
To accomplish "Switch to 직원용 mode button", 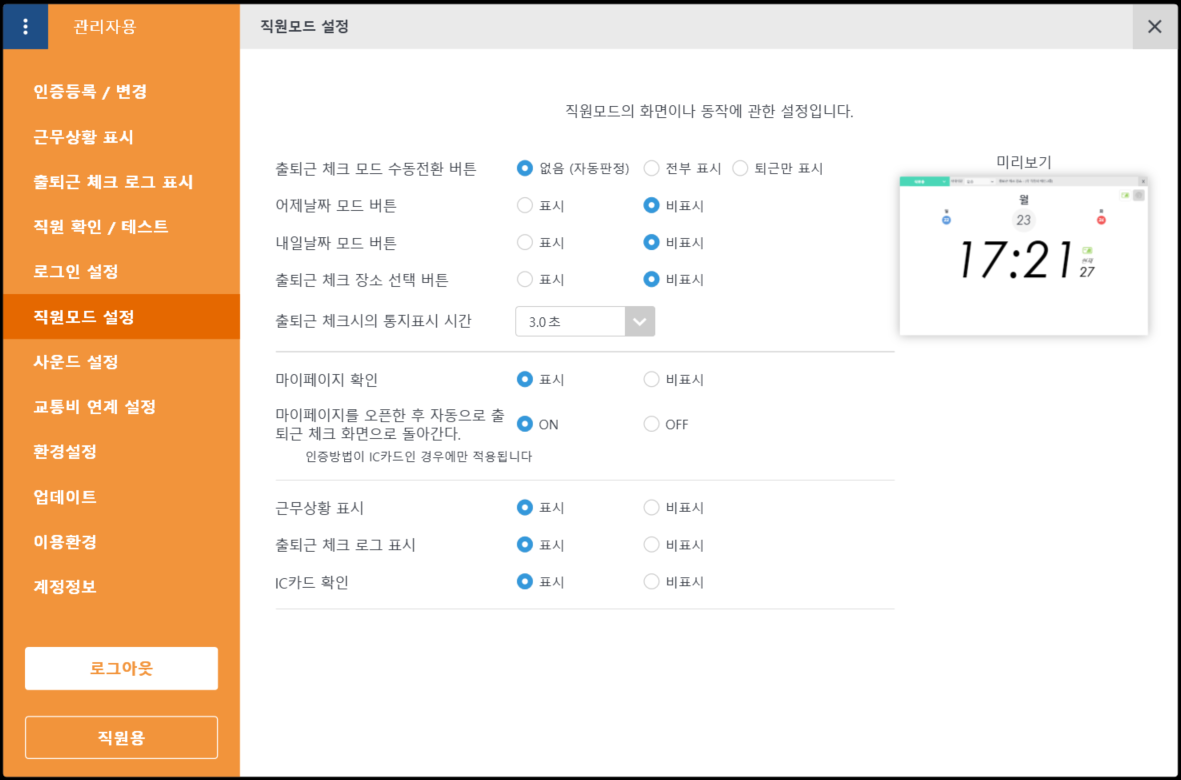I will tap(121, 738).
